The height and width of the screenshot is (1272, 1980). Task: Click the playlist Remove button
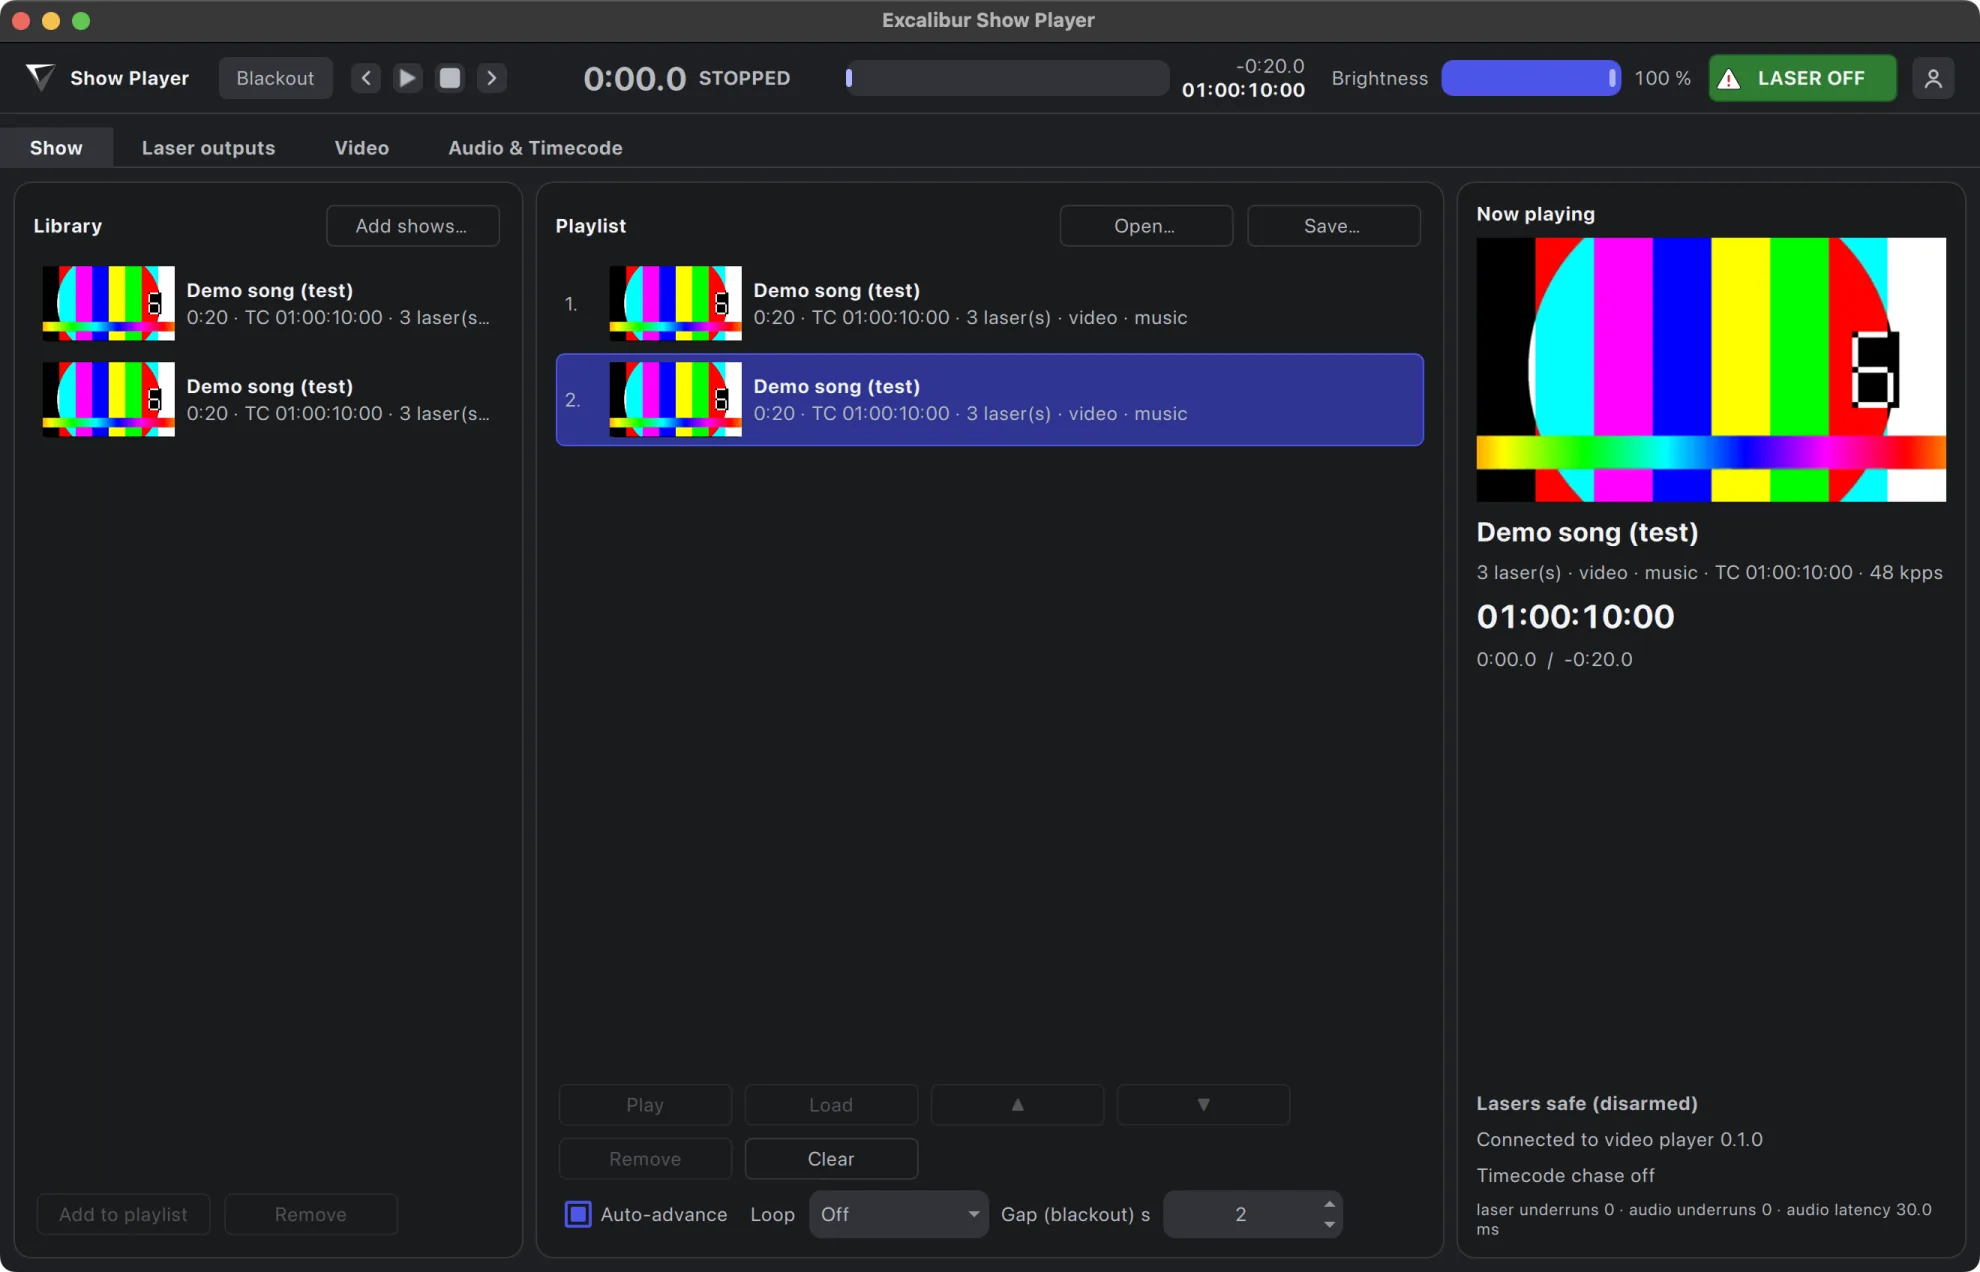[645, 1159]
